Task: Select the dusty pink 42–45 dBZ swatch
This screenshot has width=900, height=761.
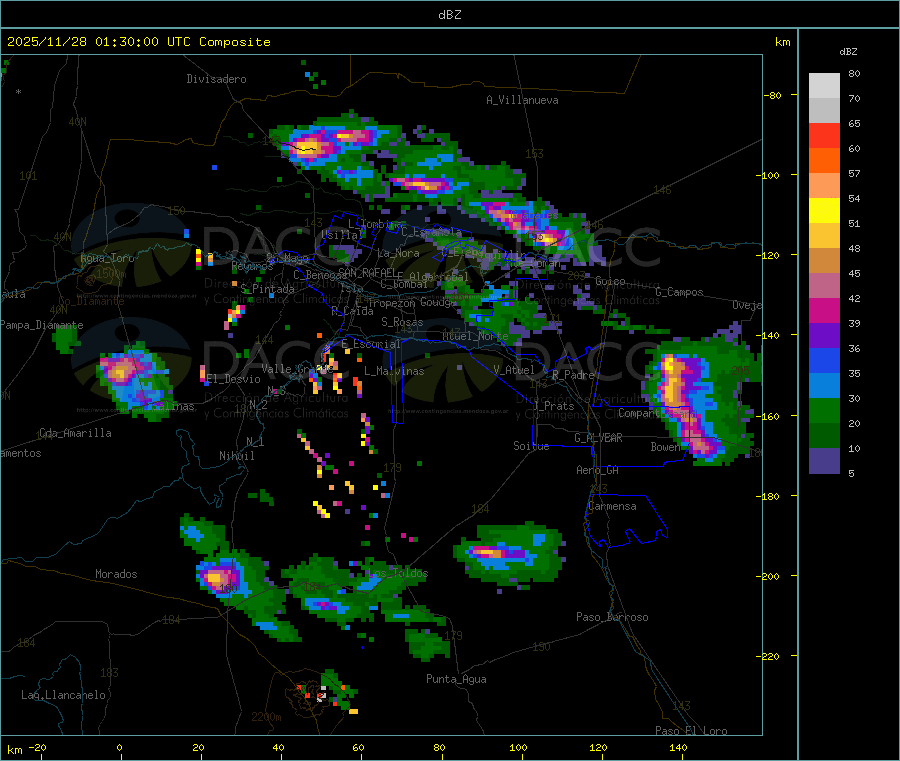Action: (824, 286)
